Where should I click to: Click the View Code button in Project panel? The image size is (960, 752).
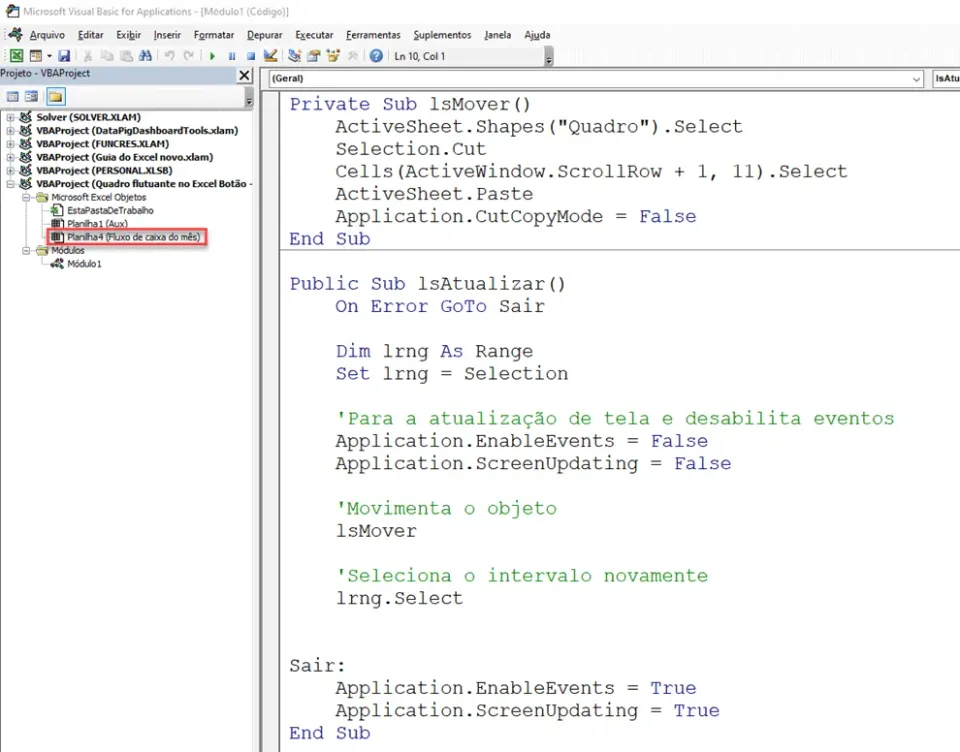pos(12,97)
